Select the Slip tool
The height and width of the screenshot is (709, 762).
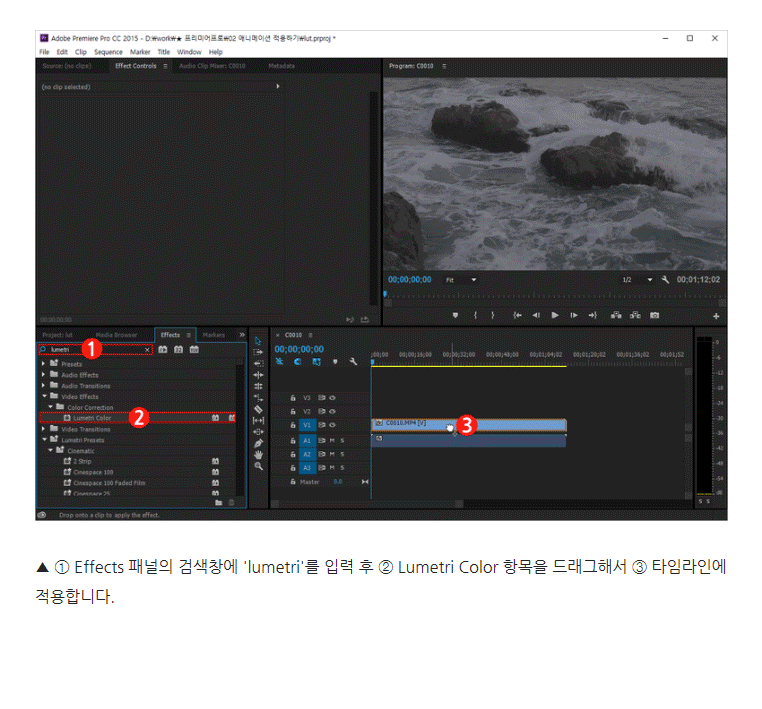[258, 420]
